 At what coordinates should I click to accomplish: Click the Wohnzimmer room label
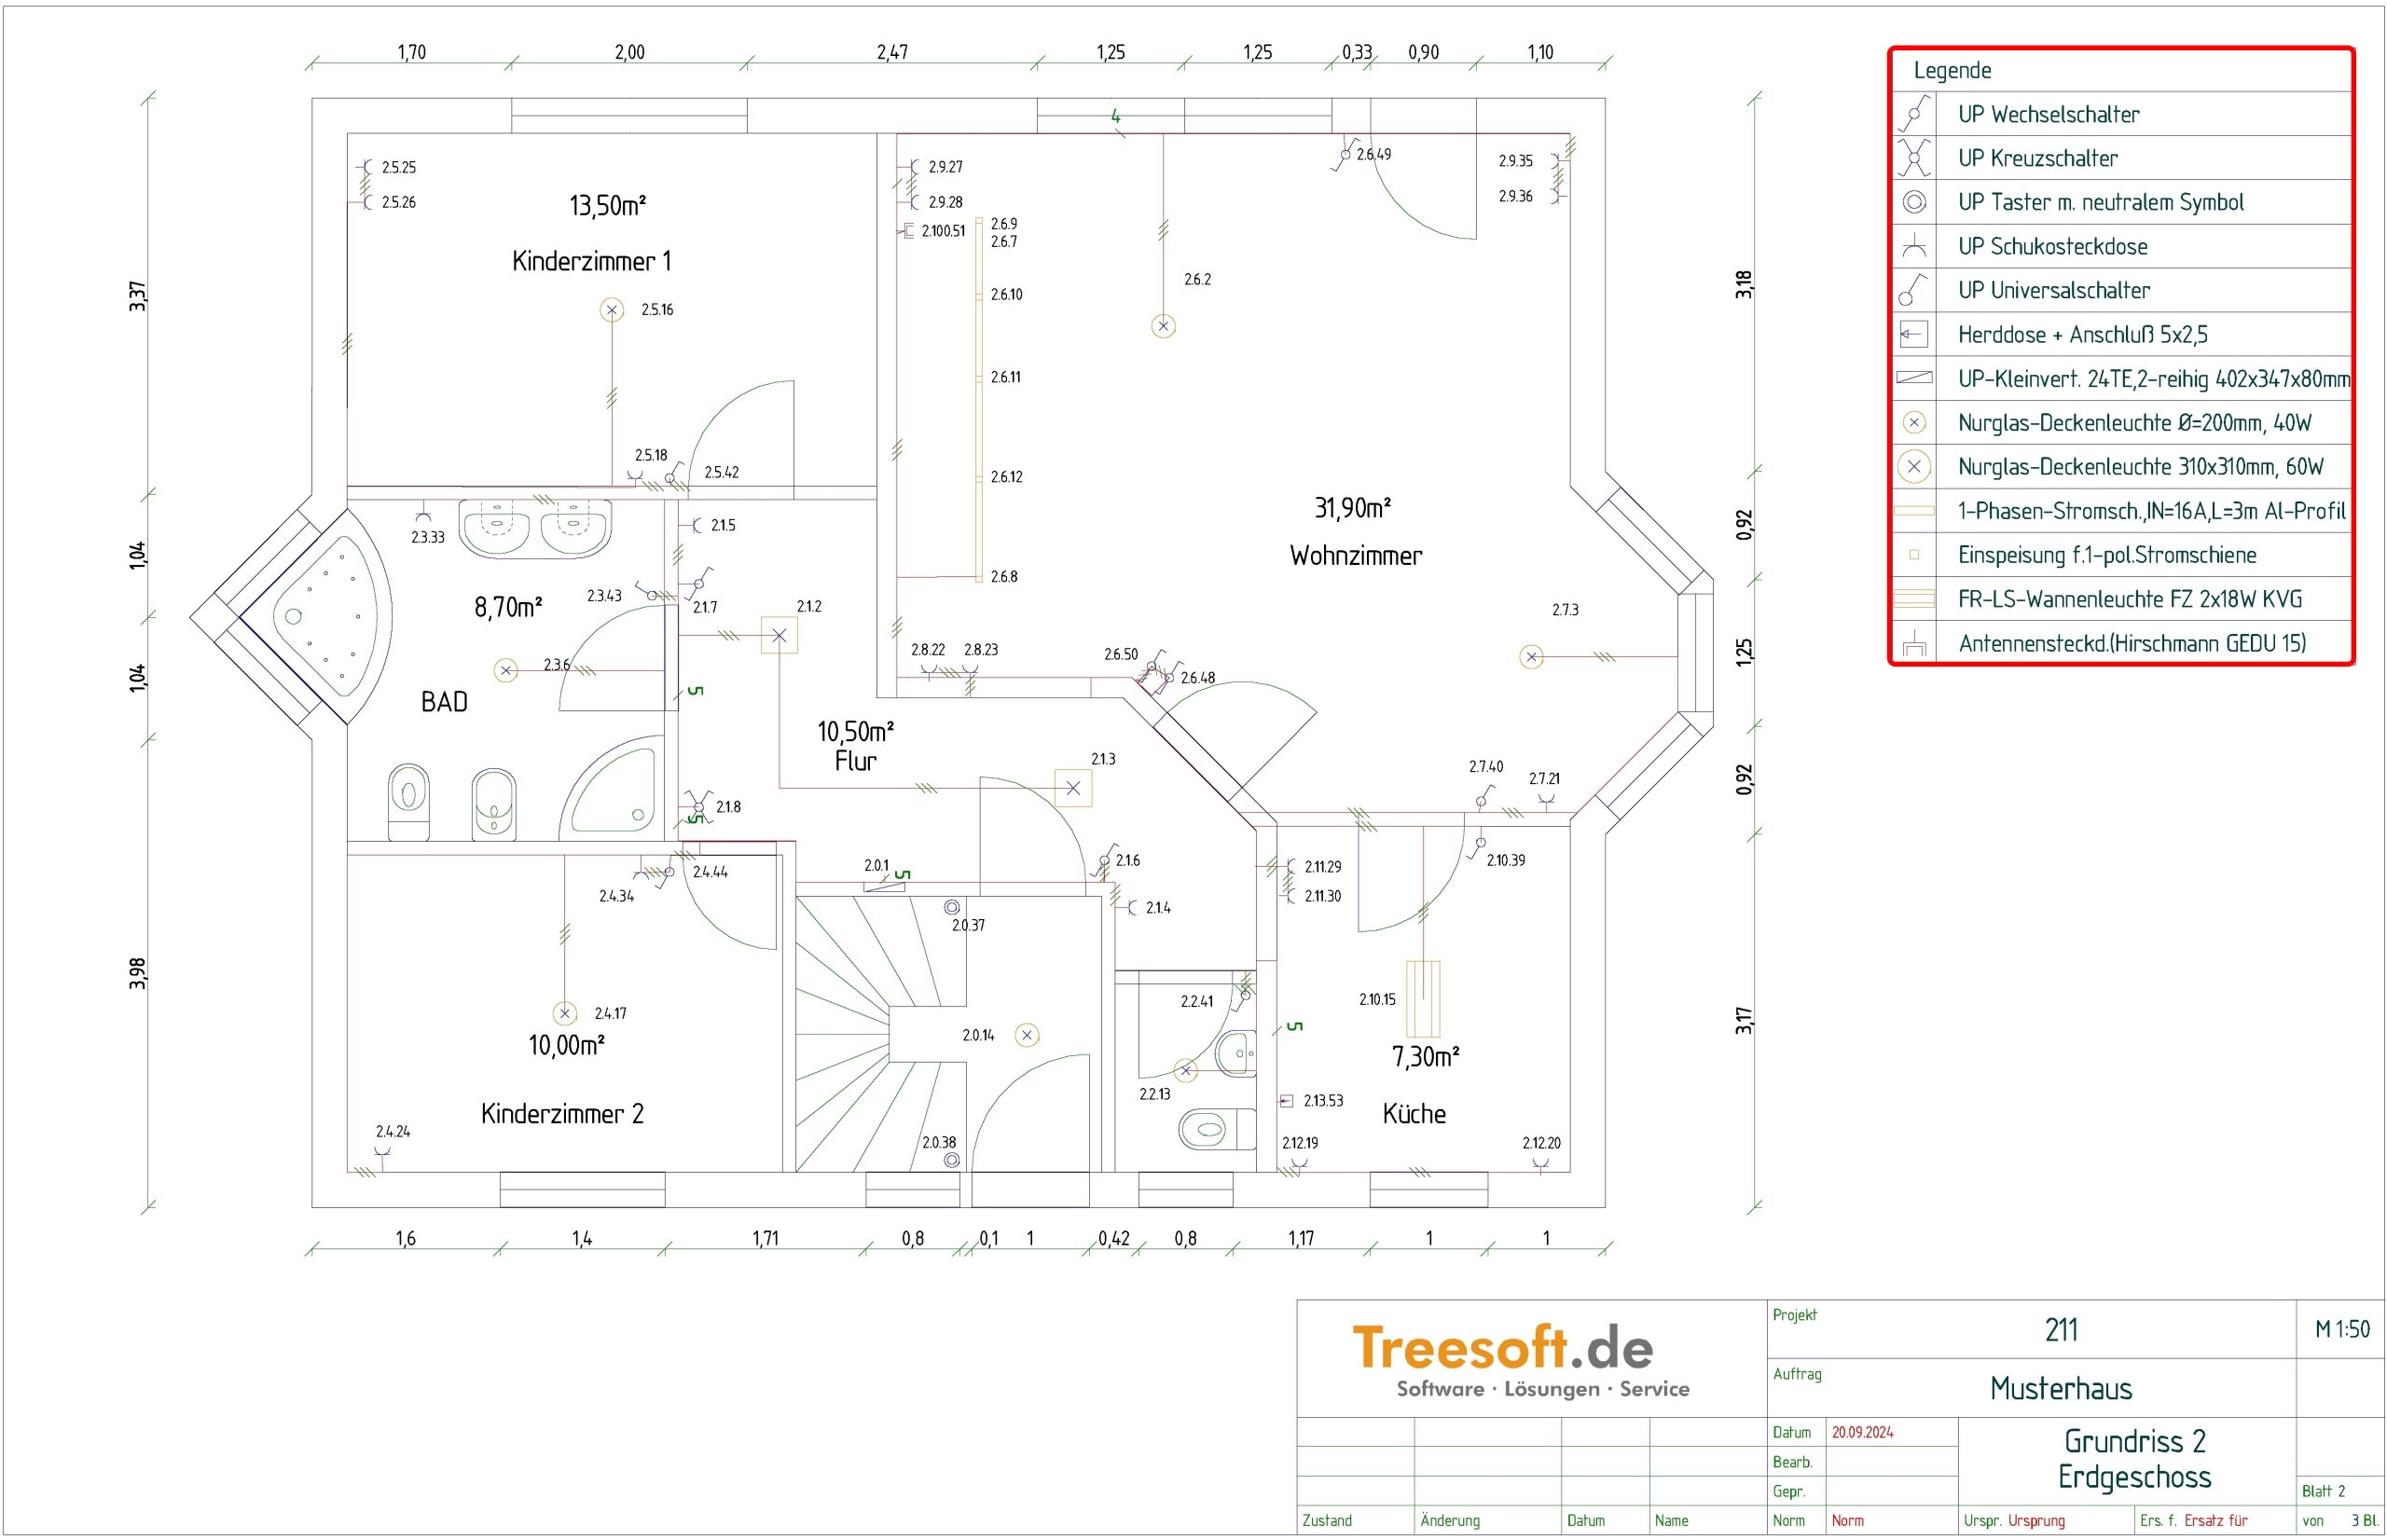(x=1355, y=556)
